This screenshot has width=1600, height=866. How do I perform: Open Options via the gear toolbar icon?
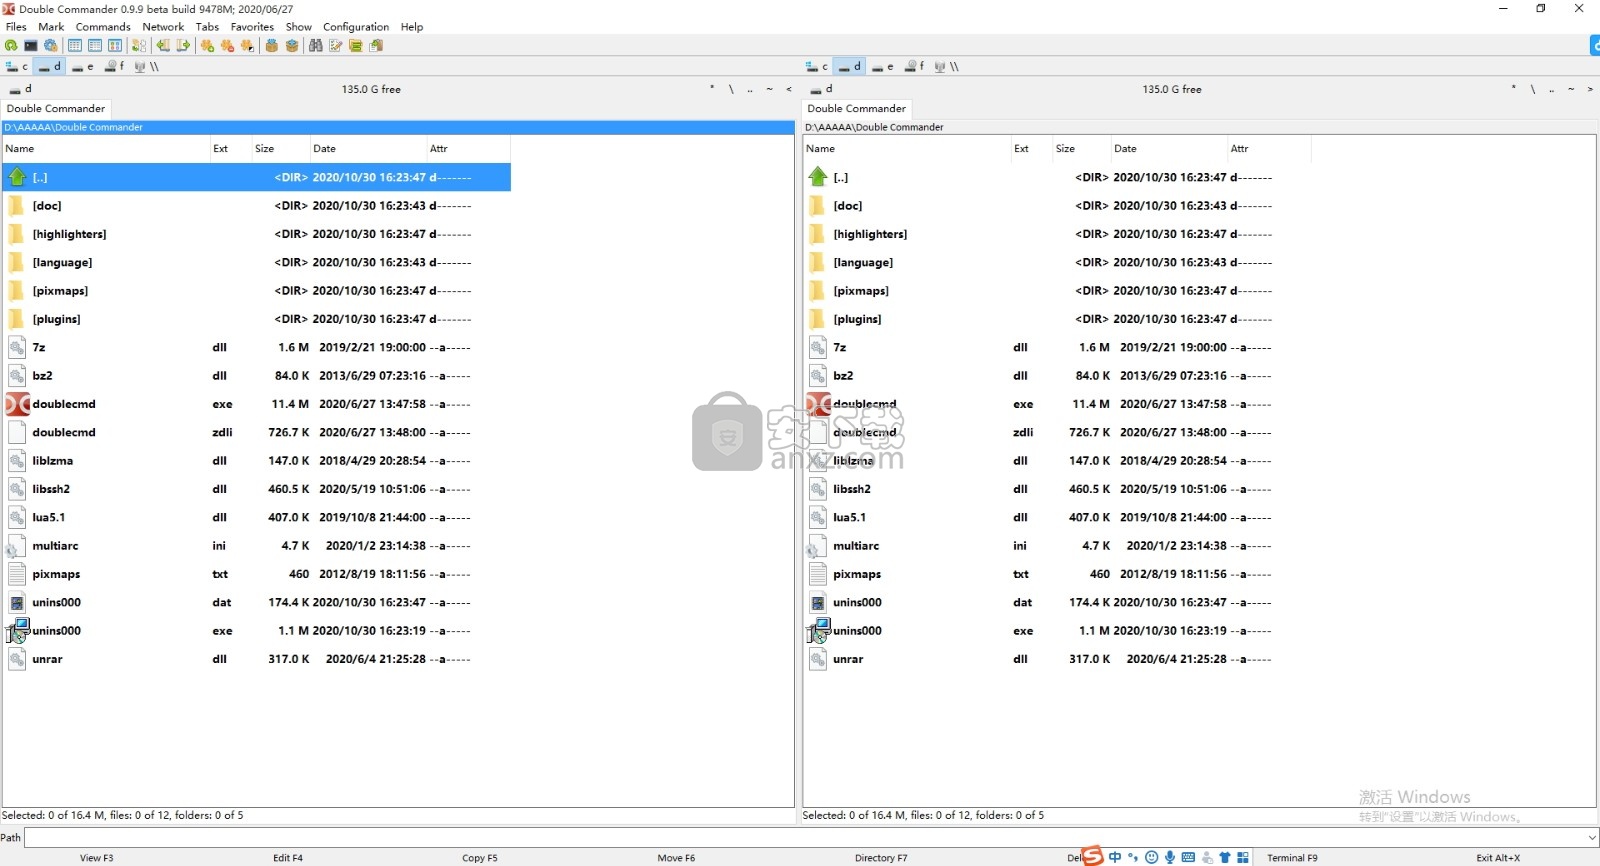pos(51,46)
